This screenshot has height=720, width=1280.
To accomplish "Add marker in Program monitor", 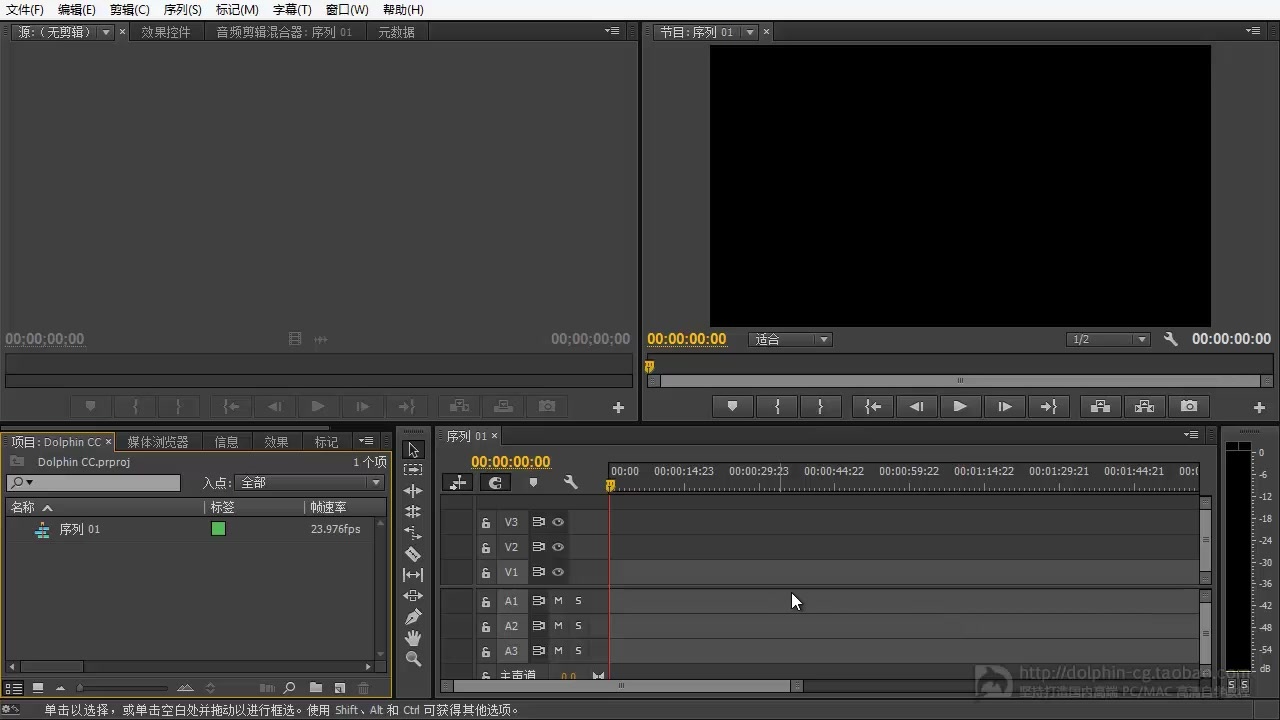I will tap(732, 407).
